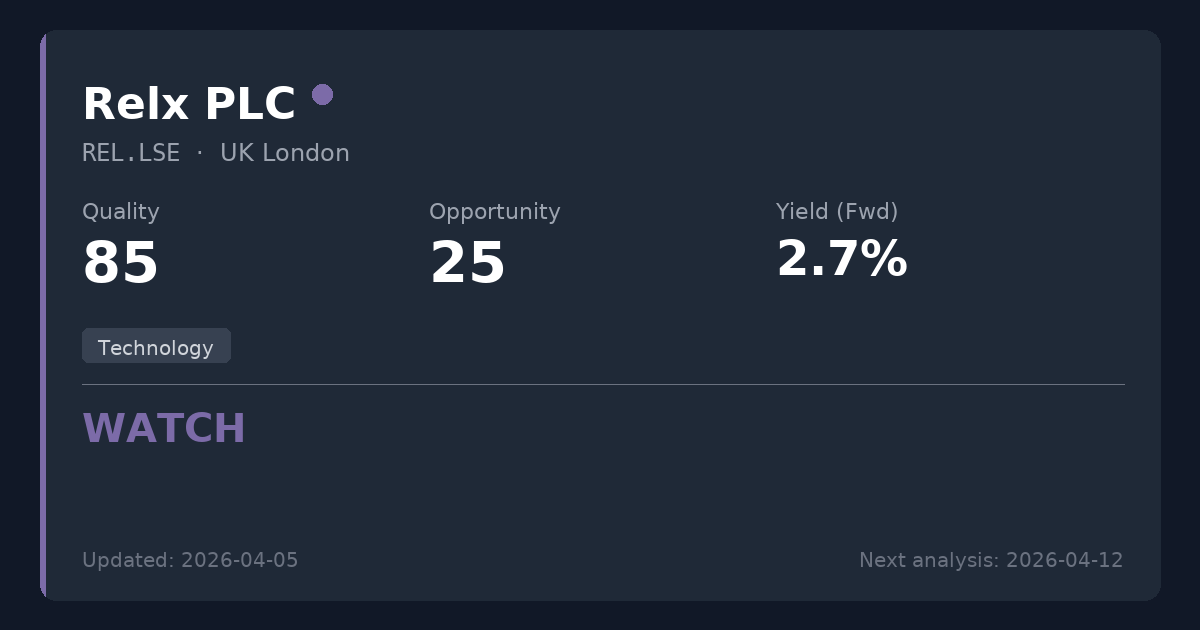Click the purple accent bar on card edge
This screenshot has width=1200, height=630.
(x=43, y=315)
